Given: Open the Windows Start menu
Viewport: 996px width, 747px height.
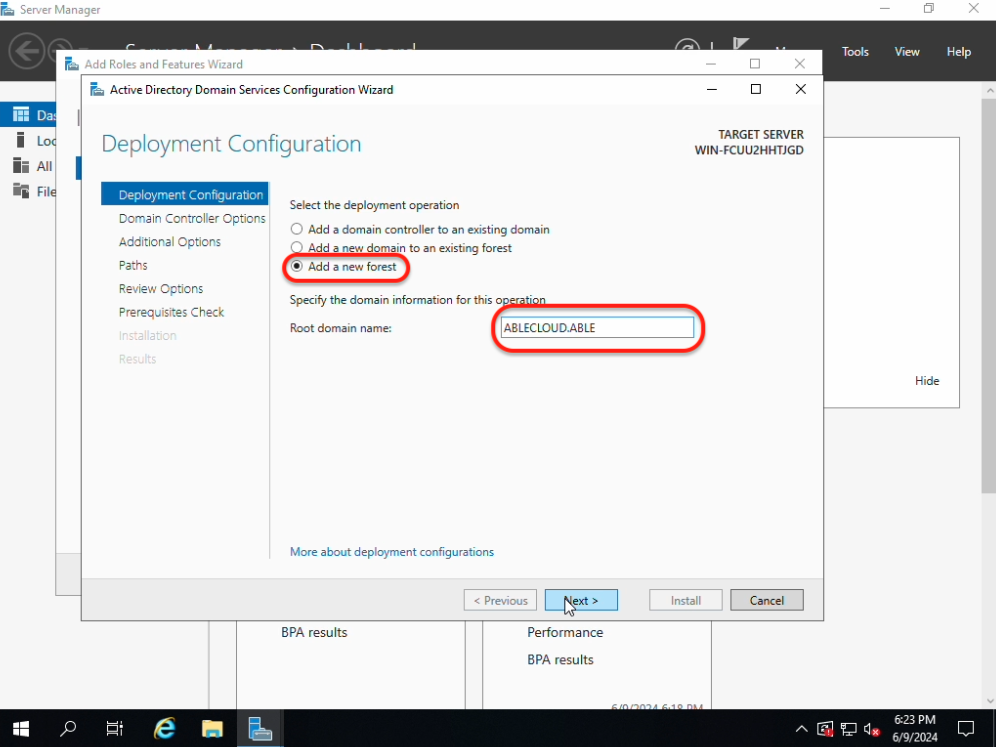Looking at the screenshot, I should coord(20,729).
